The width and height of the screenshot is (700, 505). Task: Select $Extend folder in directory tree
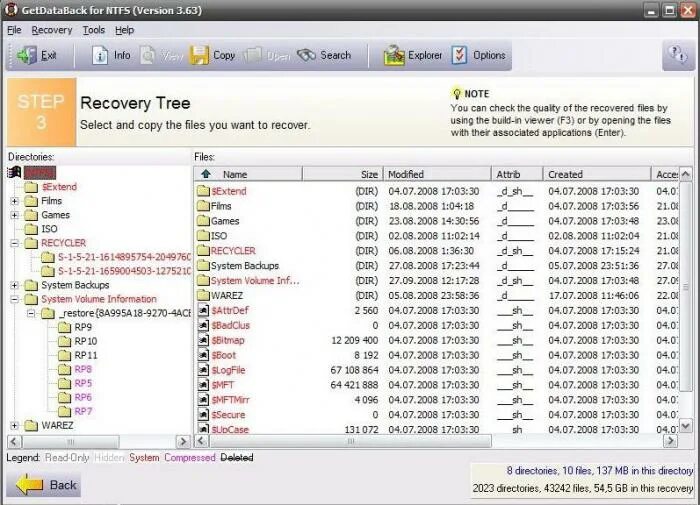(x=59, y=187)
